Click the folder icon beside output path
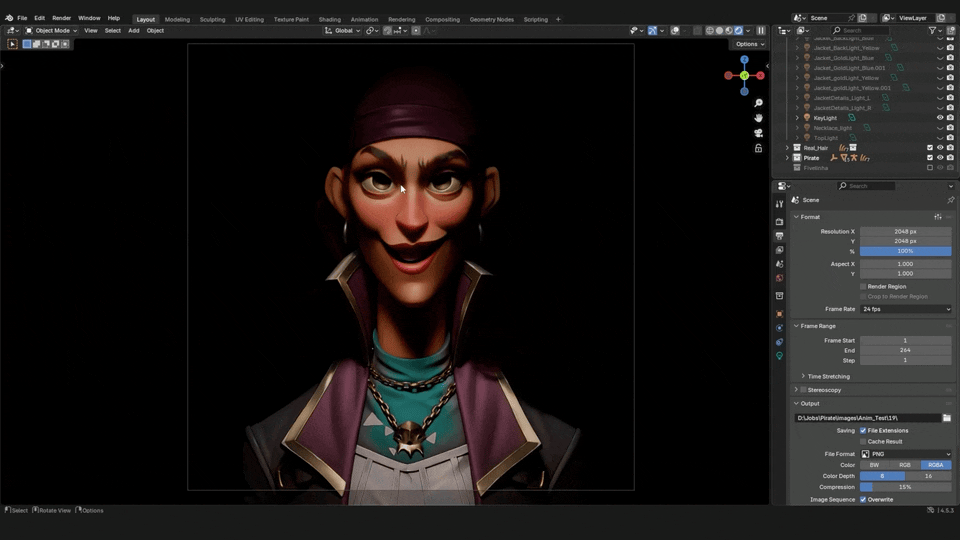The height and width of the screenshot is (540, 960). (946, 418)
